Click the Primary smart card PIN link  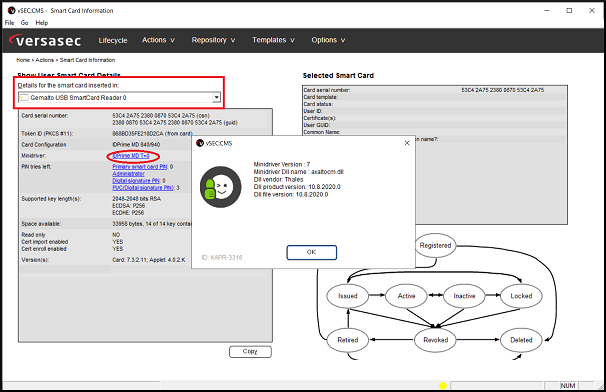[140, 167]
